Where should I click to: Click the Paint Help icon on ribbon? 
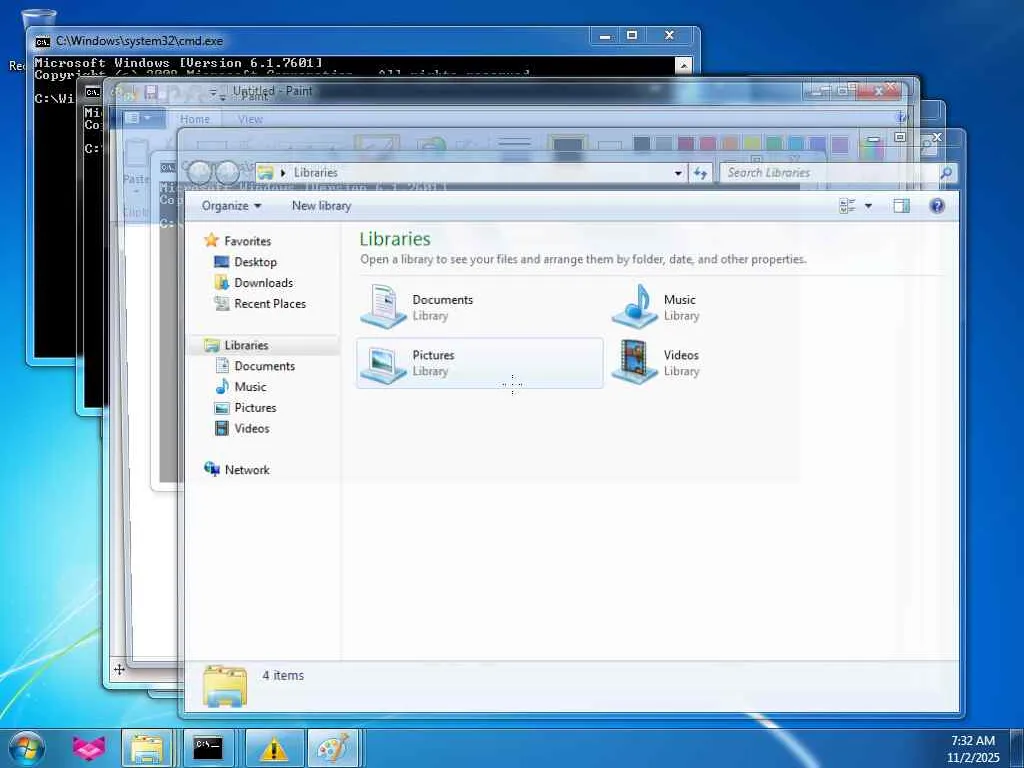point(901,118)
